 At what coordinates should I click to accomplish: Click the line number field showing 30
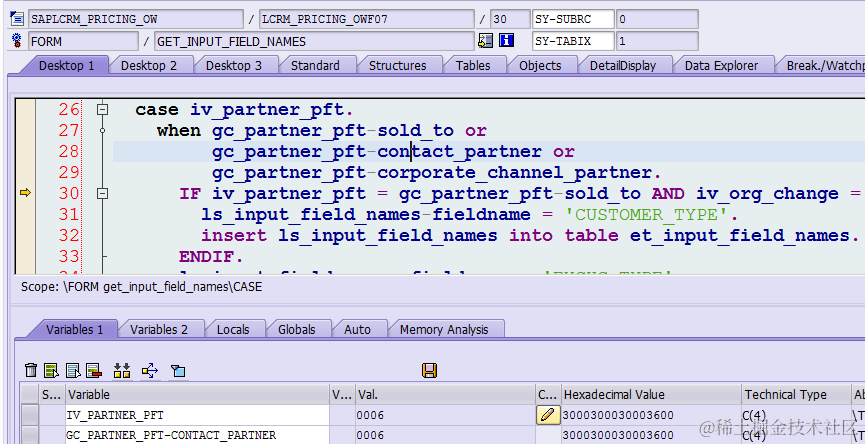[510, 19]
